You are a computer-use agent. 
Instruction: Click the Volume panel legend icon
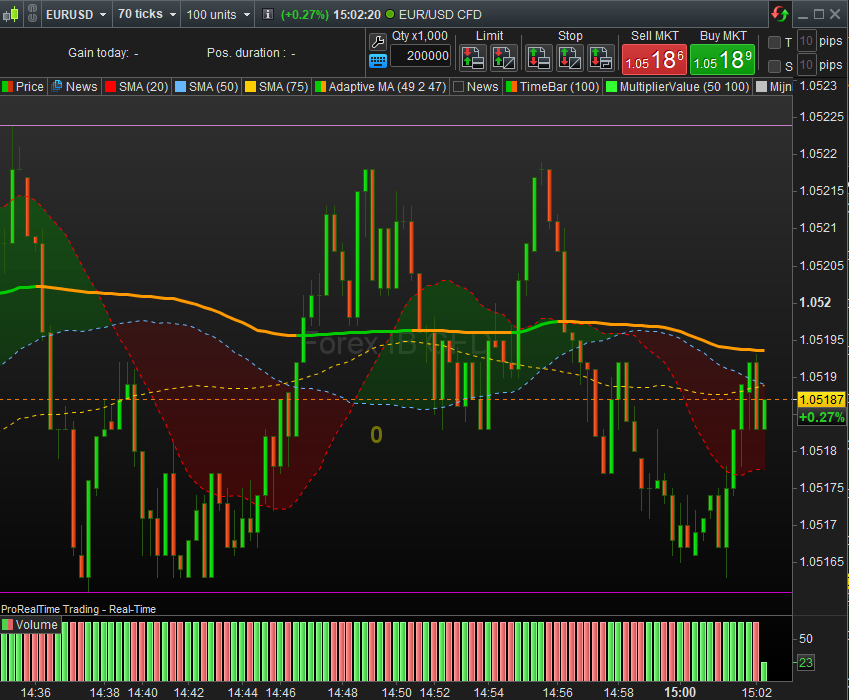[8, 625]
